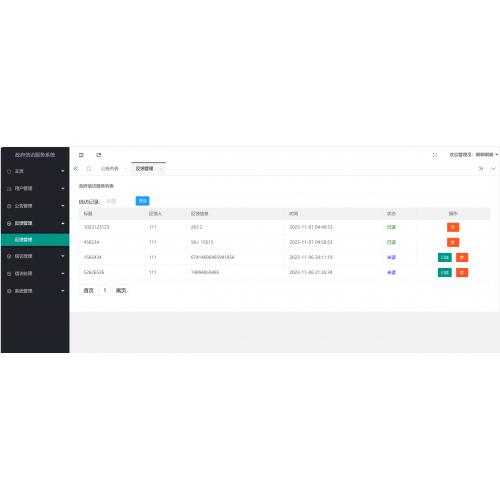Click the home icon tab
Image resolution: width=500 pixels, height=500 pixels.
(89, 169)
